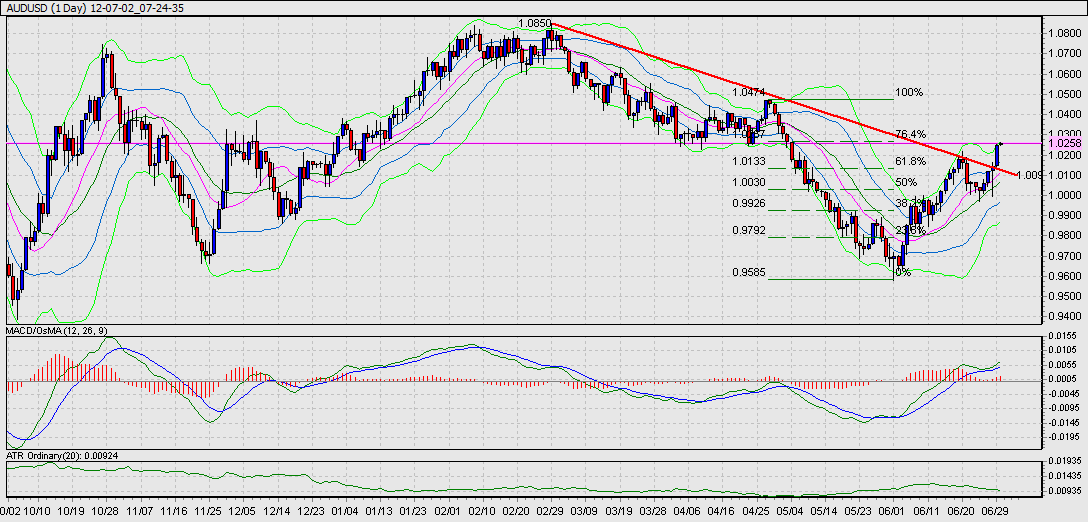Viewport: 1088px width, 522px height.
Task: Click the 61.8% Fibonacci retracement label
Action: (x=908, y=161)
